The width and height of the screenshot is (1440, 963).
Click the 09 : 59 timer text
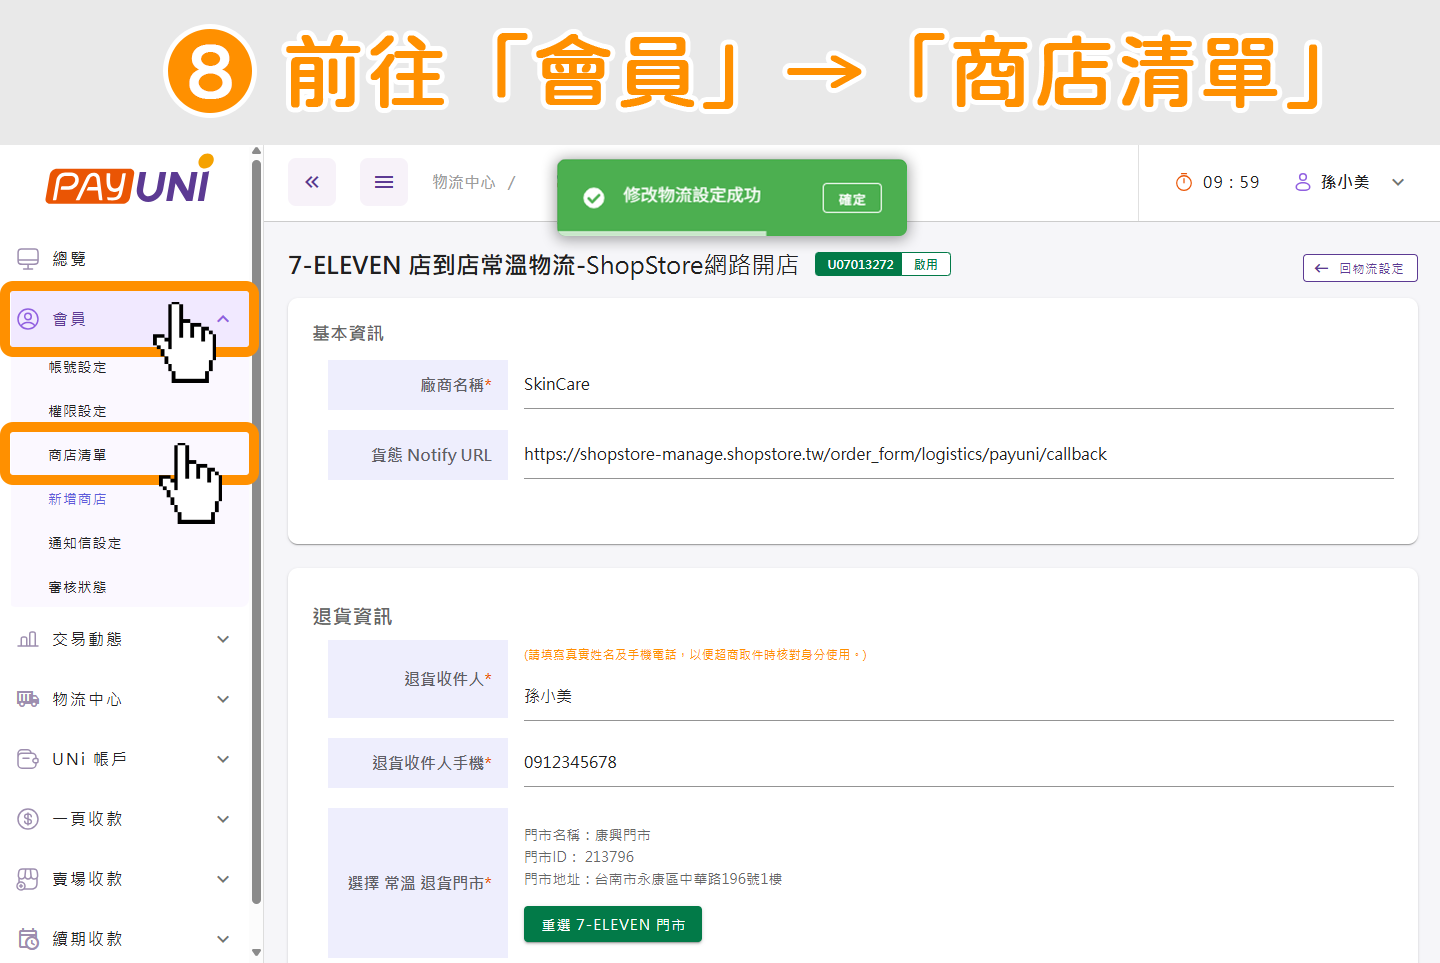pyautogui.click(x=1231, y=182)
